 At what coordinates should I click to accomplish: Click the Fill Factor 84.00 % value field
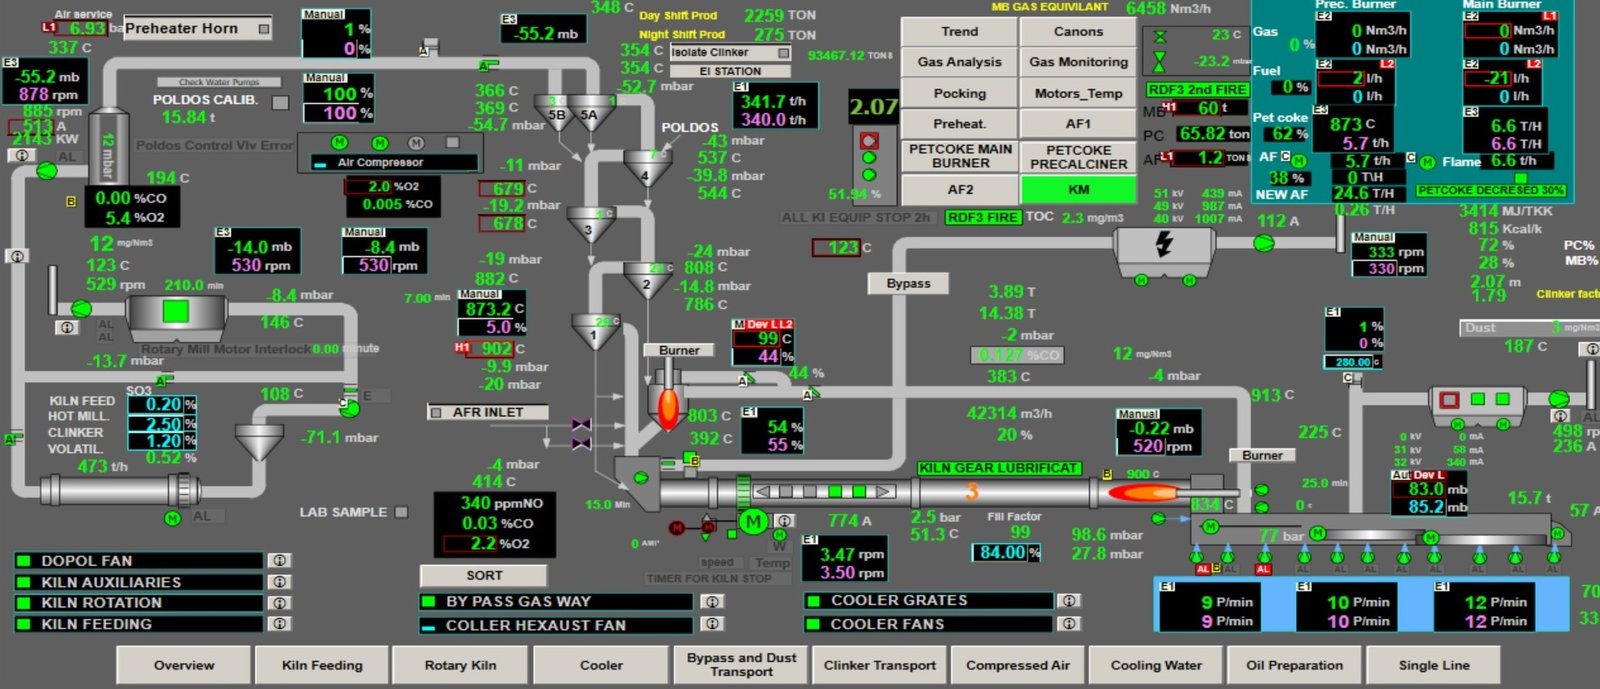click(1004, 552)
